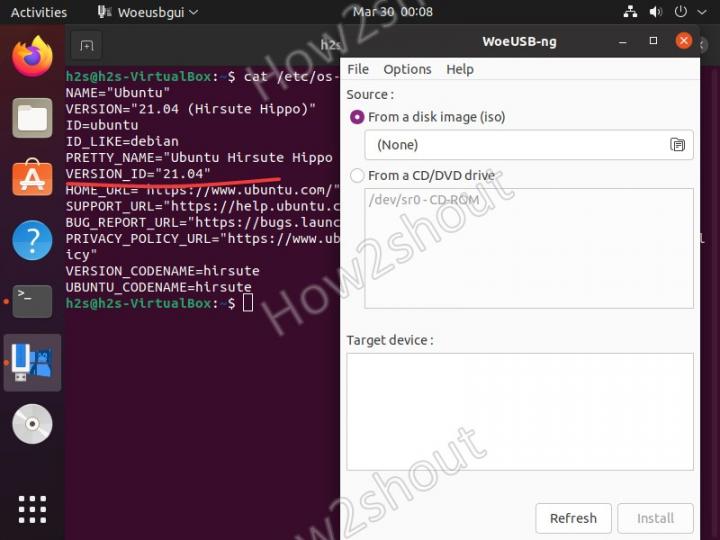The width and height of the screenshot is (720, 540).
Task: Open Ubuntu Software store icon
Action: pyautogui.click(x=32, y=179)
